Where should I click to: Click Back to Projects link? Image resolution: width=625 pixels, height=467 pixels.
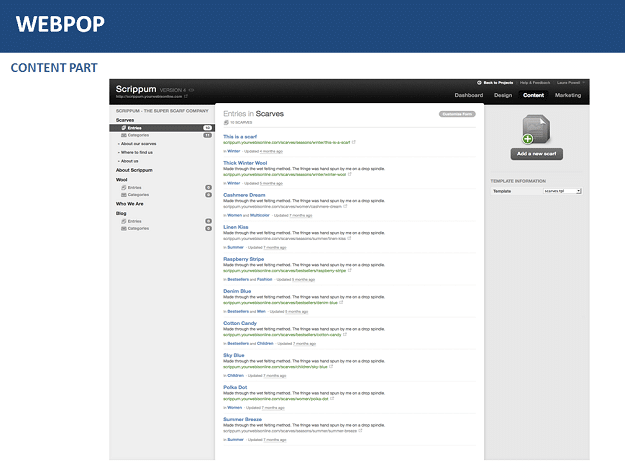tap(498, 82)
